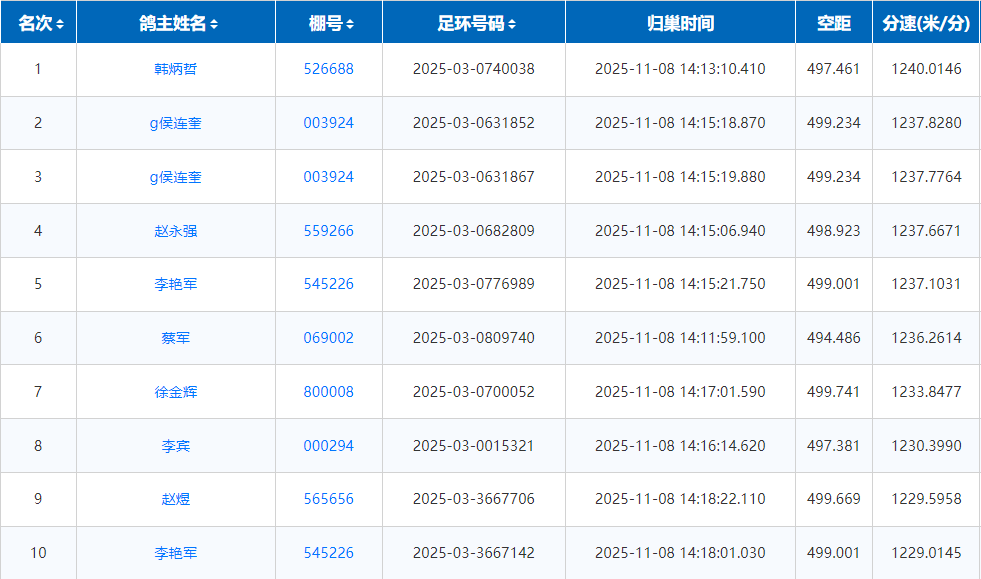Click loft number 526688
The height and width of the screenshot is (579, 981).
tap(329, 69)
